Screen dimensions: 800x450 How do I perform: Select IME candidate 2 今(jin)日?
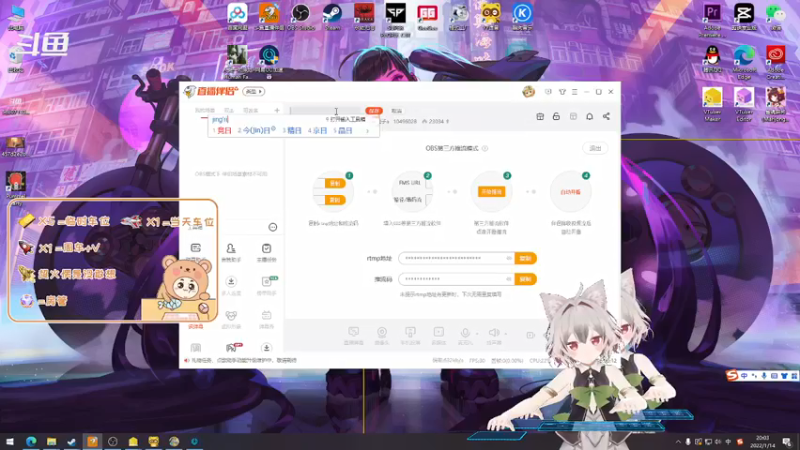(257, 131)
